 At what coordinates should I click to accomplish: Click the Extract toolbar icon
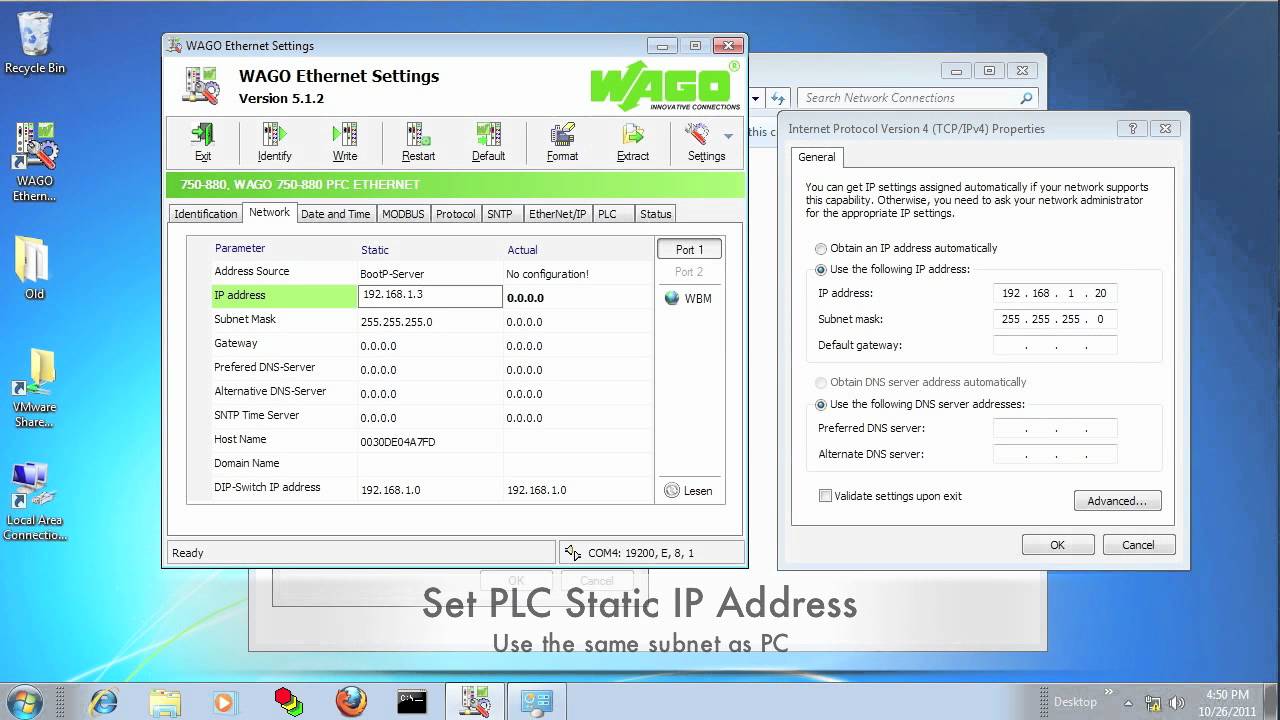click(x=633, y=142)
